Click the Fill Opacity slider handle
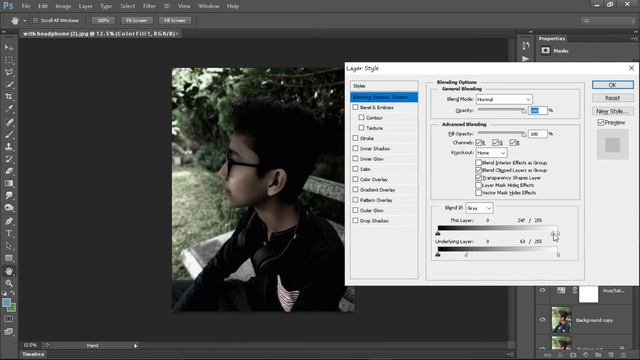The width and height of the screenshot is (640, 360). point(524,134)
